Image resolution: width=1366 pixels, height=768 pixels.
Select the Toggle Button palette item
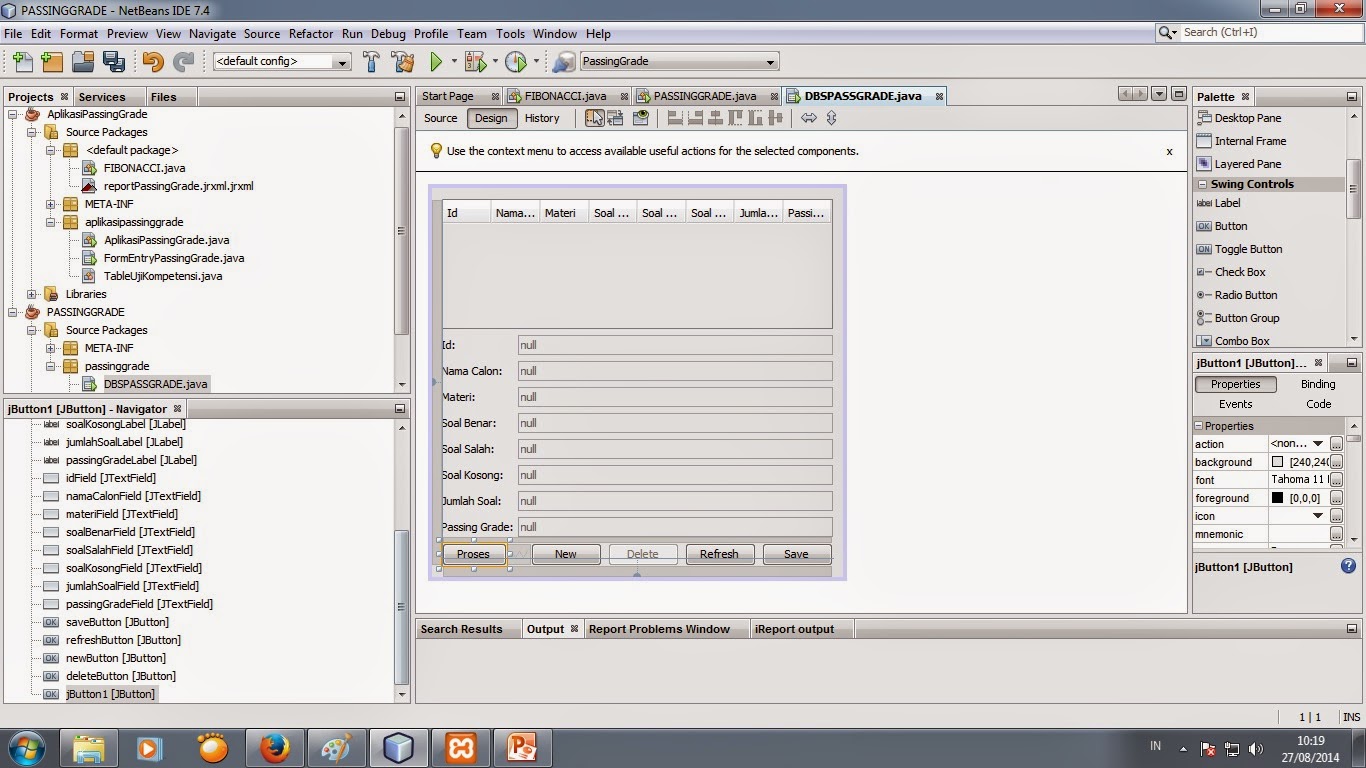point(1248,249)
